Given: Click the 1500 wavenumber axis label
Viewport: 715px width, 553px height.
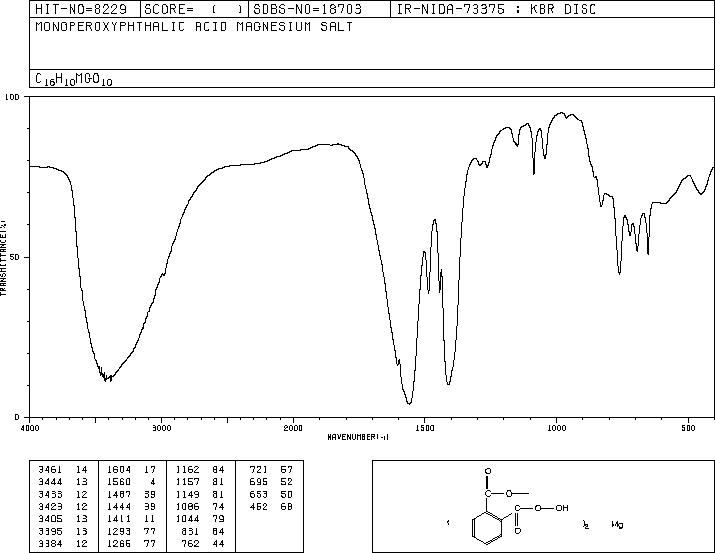Looking at the screenshot, I should pos(425,428).
